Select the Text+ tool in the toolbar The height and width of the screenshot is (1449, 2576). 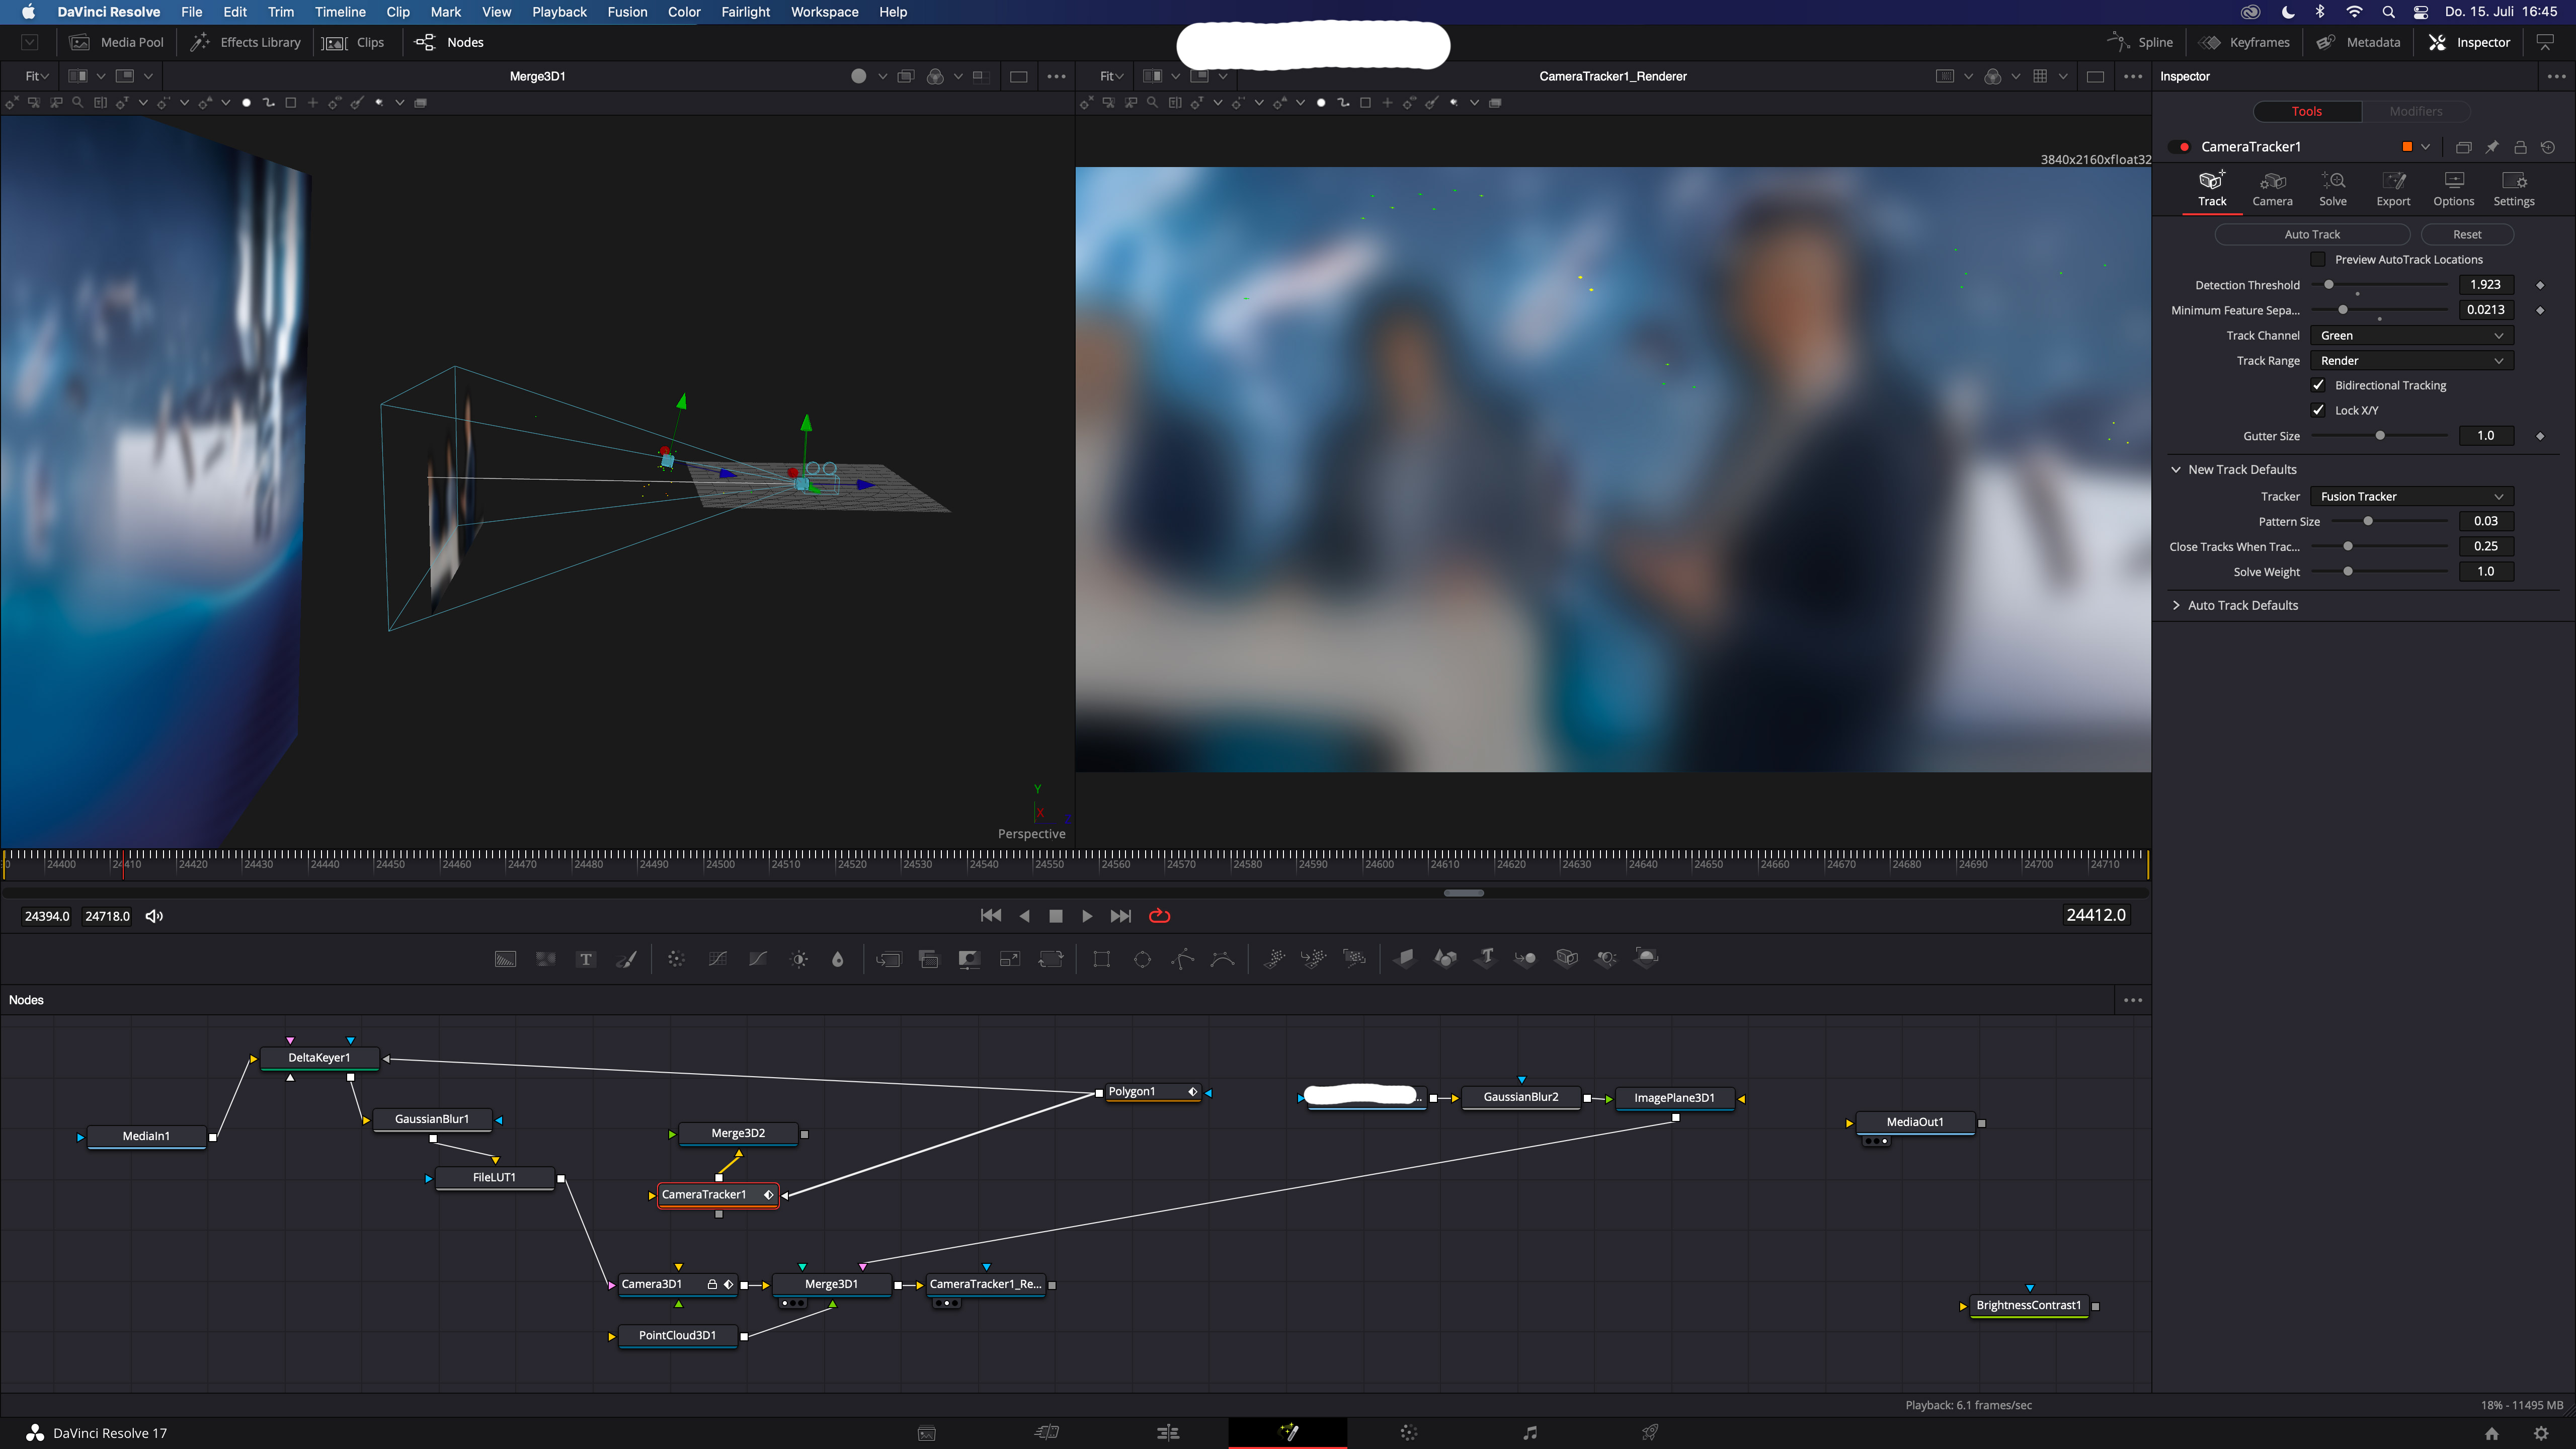(x=586, y=959)
